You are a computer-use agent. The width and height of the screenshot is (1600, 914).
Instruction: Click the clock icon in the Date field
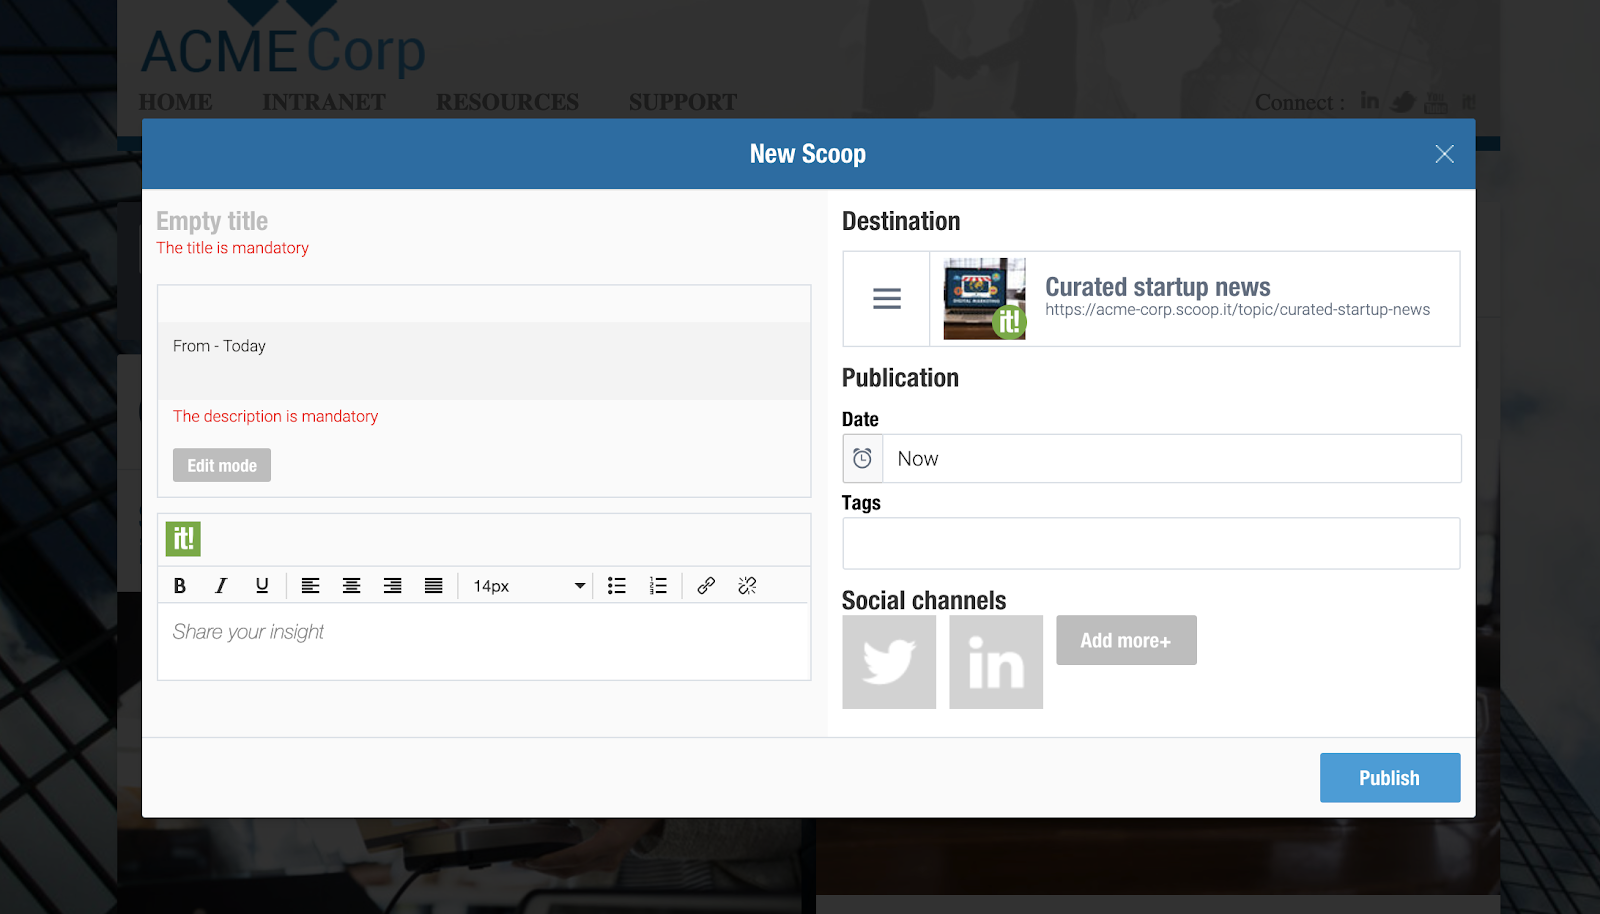click(863, 459)
